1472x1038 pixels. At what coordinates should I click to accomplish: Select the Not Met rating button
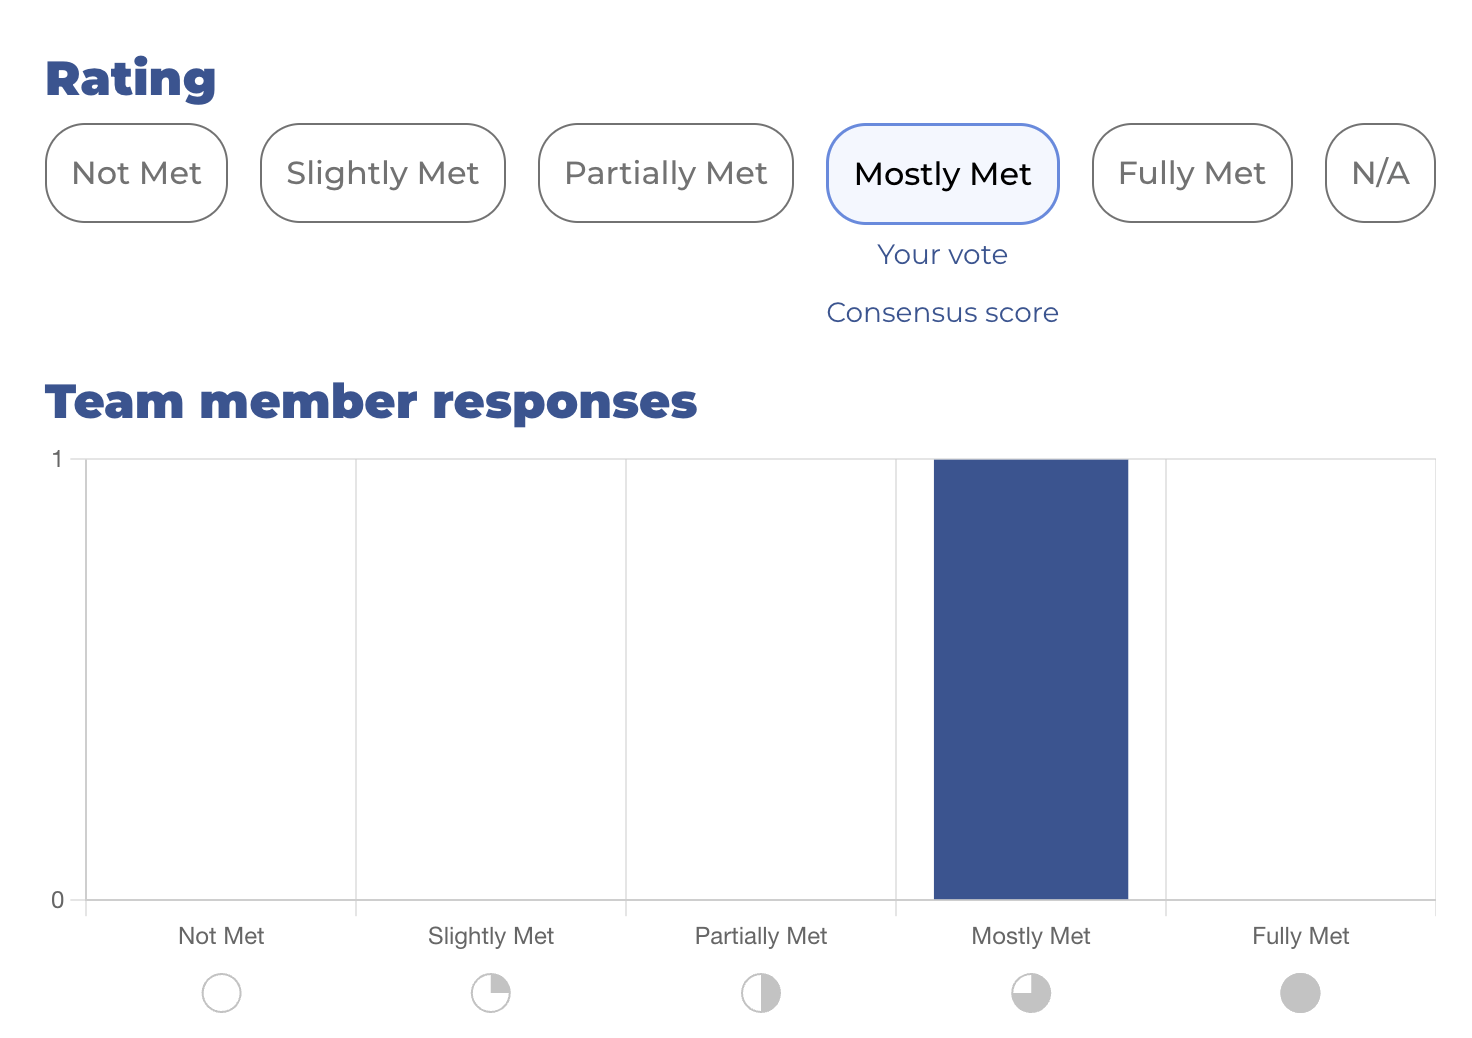(x=137, y=173)
